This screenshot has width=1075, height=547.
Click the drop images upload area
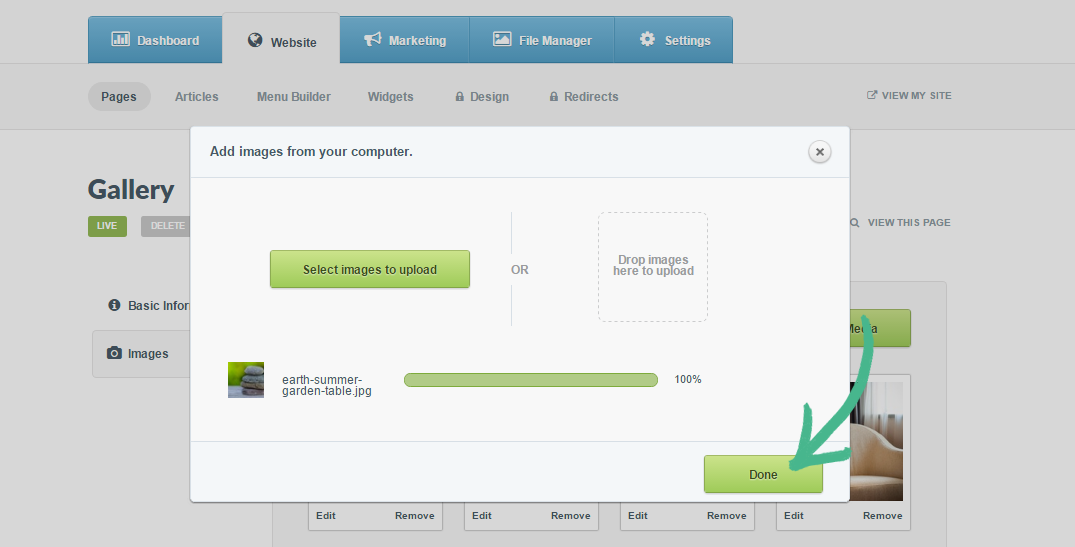[x=653, y=266]
